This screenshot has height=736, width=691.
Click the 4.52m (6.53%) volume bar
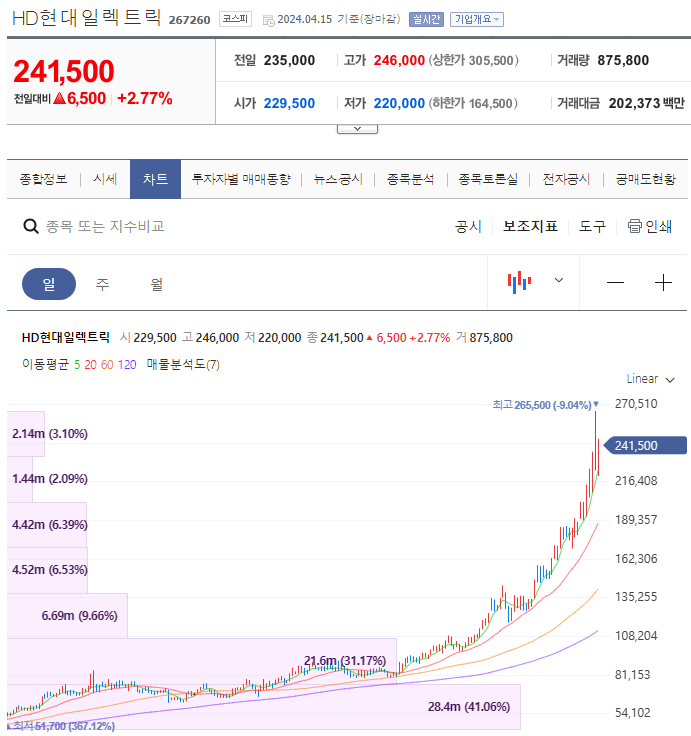coord(47,570)
